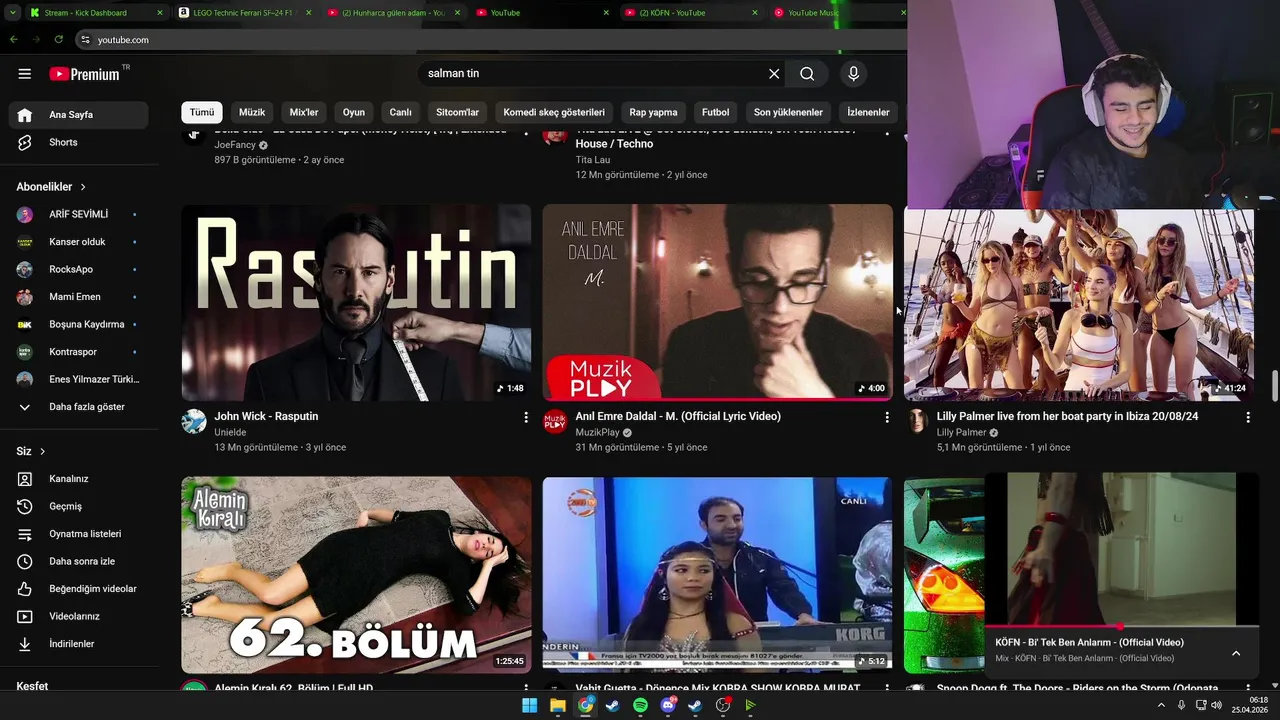1280x720 pixels.
Task: Open Beğendiğim videolar liked videos
Action: pos(78,589)
